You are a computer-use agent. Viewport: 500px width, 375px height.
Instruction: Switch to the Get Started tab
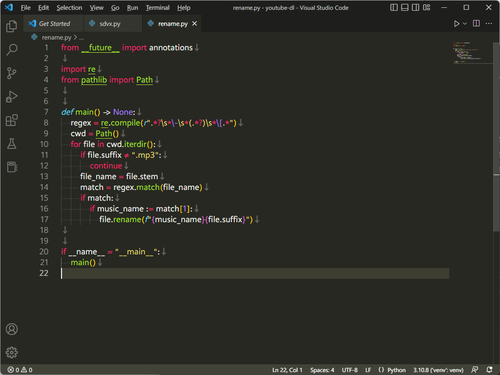coord(53,24)
